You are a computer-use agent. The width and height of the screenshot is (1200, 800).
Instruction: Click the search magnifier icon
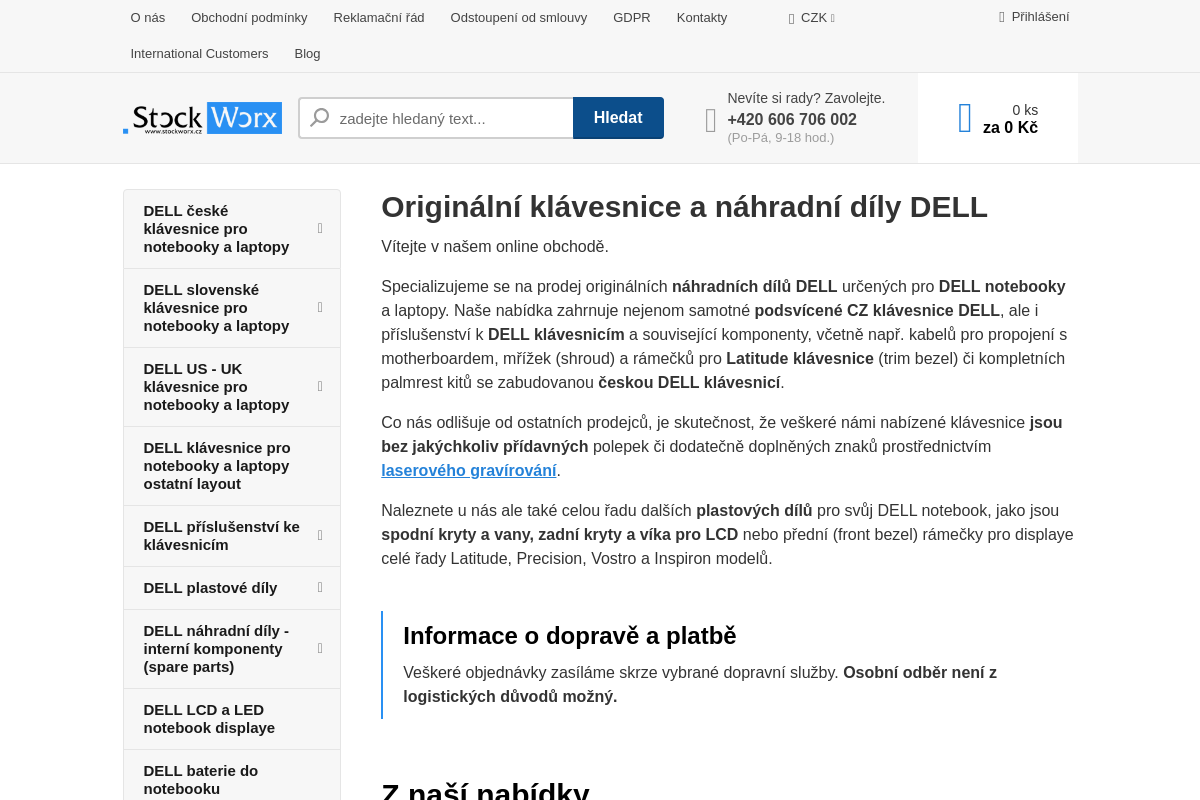(320, 118)
